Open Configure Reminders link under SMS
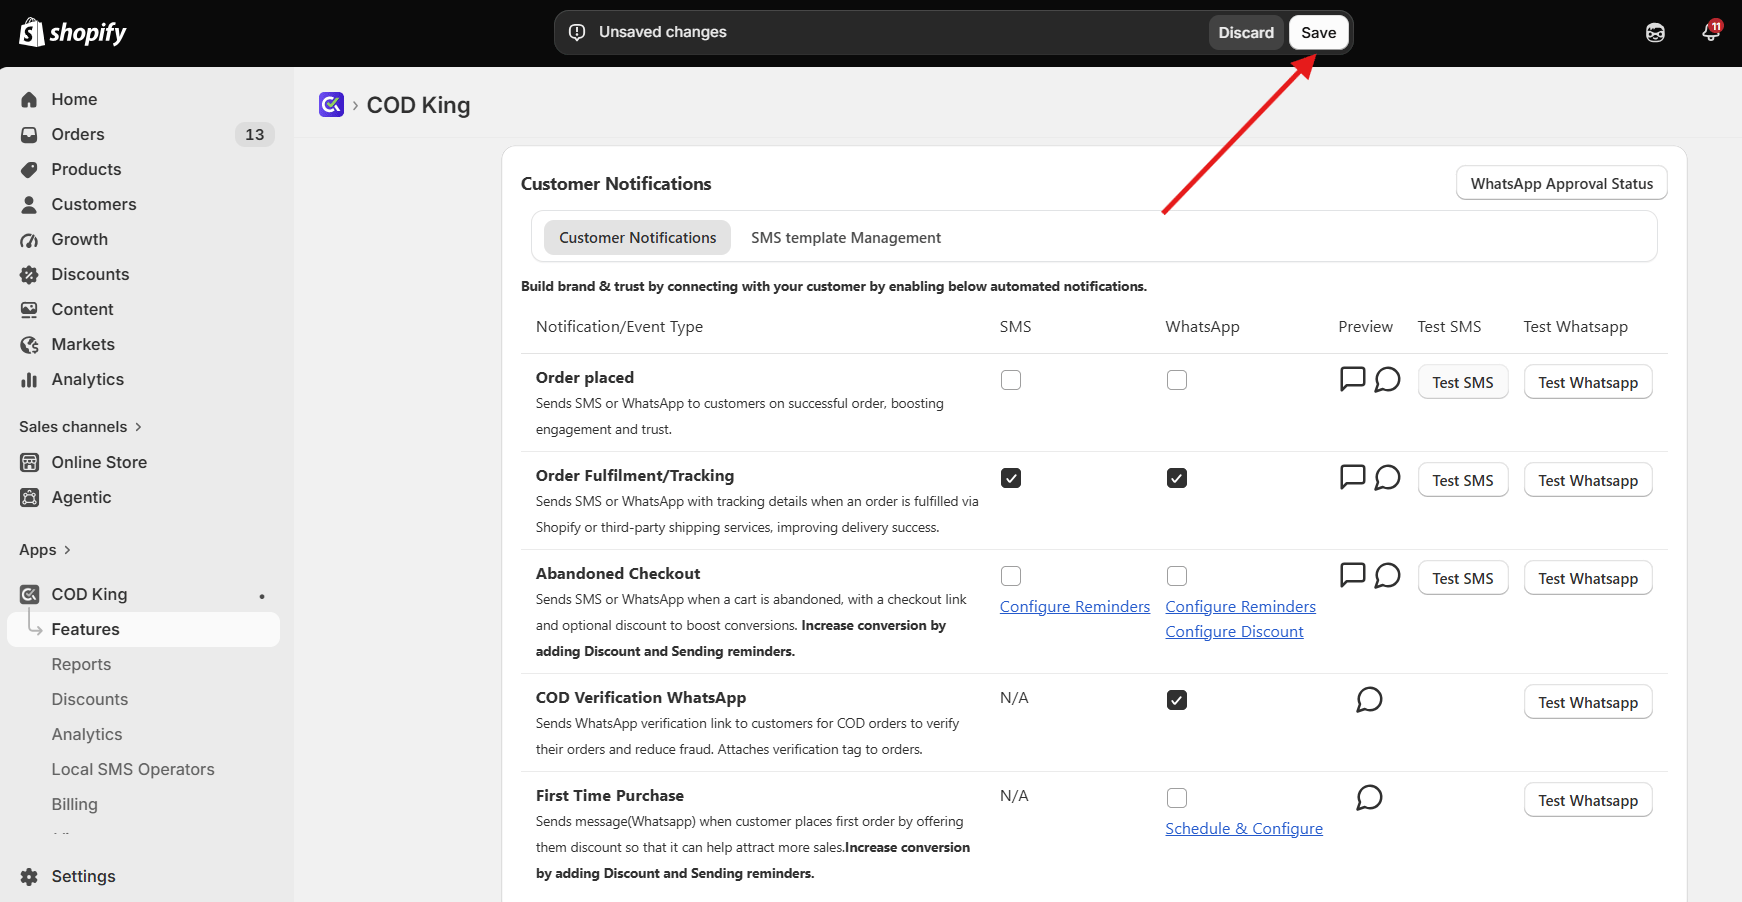This screenshot has width=1742, height=902. coord(1075,607)
